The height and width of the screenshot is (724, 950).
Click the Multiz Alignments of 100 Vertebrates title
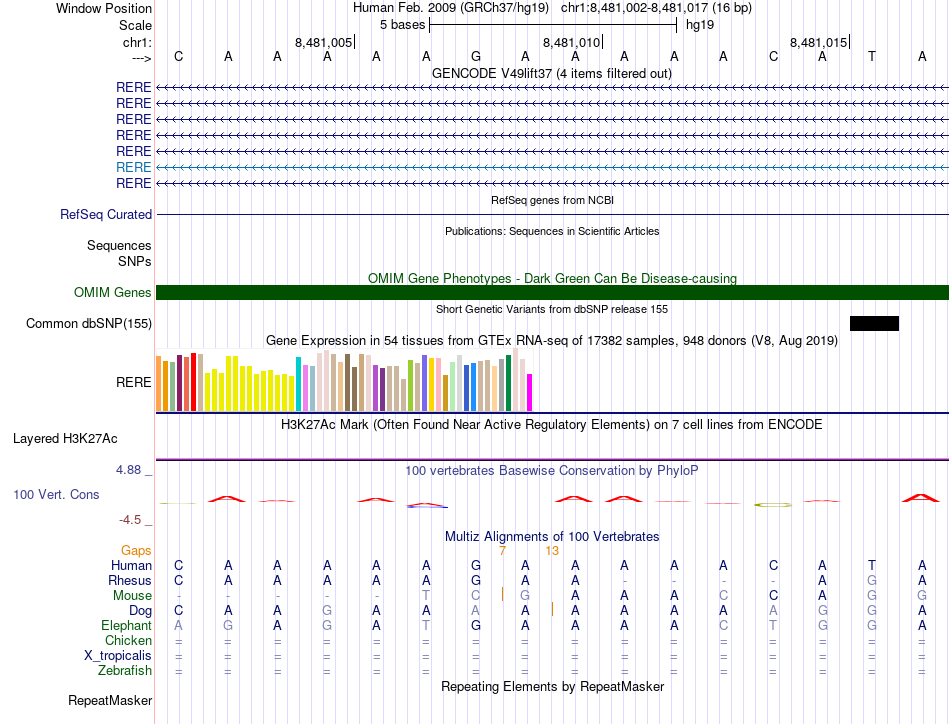[552, 537]
